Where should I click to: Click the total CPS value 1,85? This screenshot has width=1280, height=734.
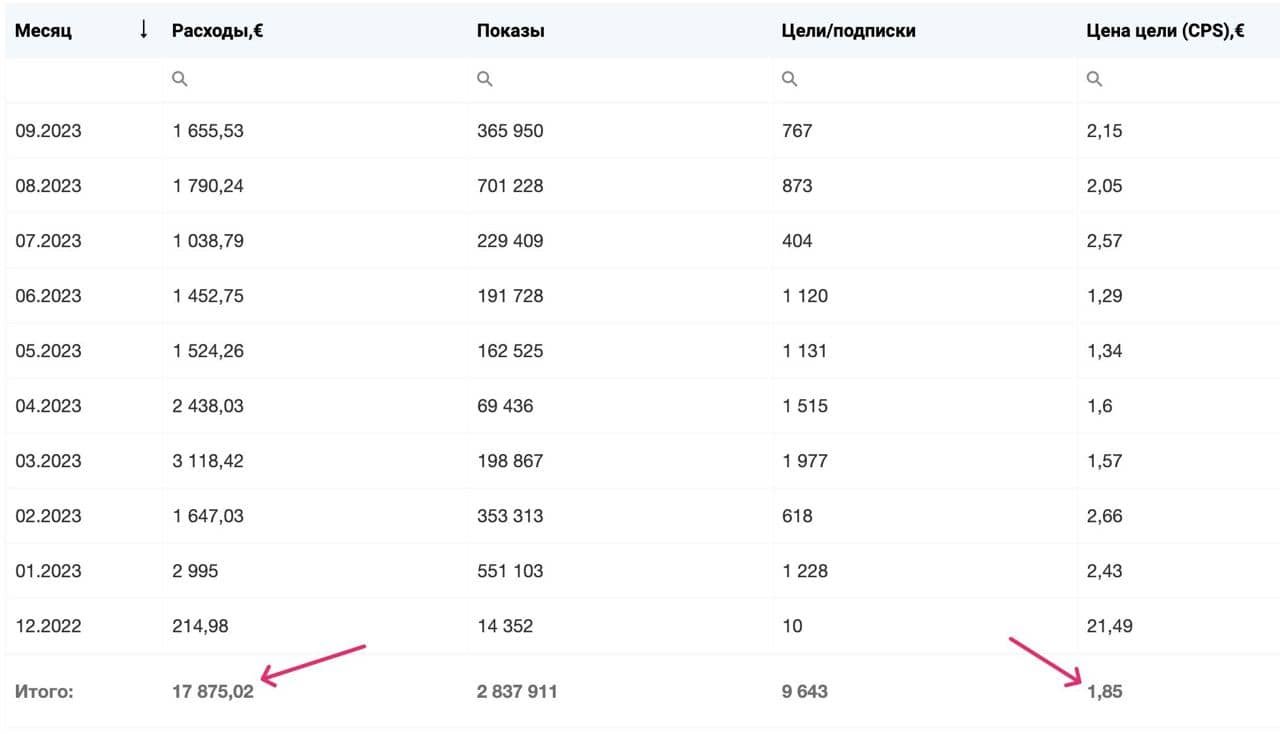point(1105,690)
